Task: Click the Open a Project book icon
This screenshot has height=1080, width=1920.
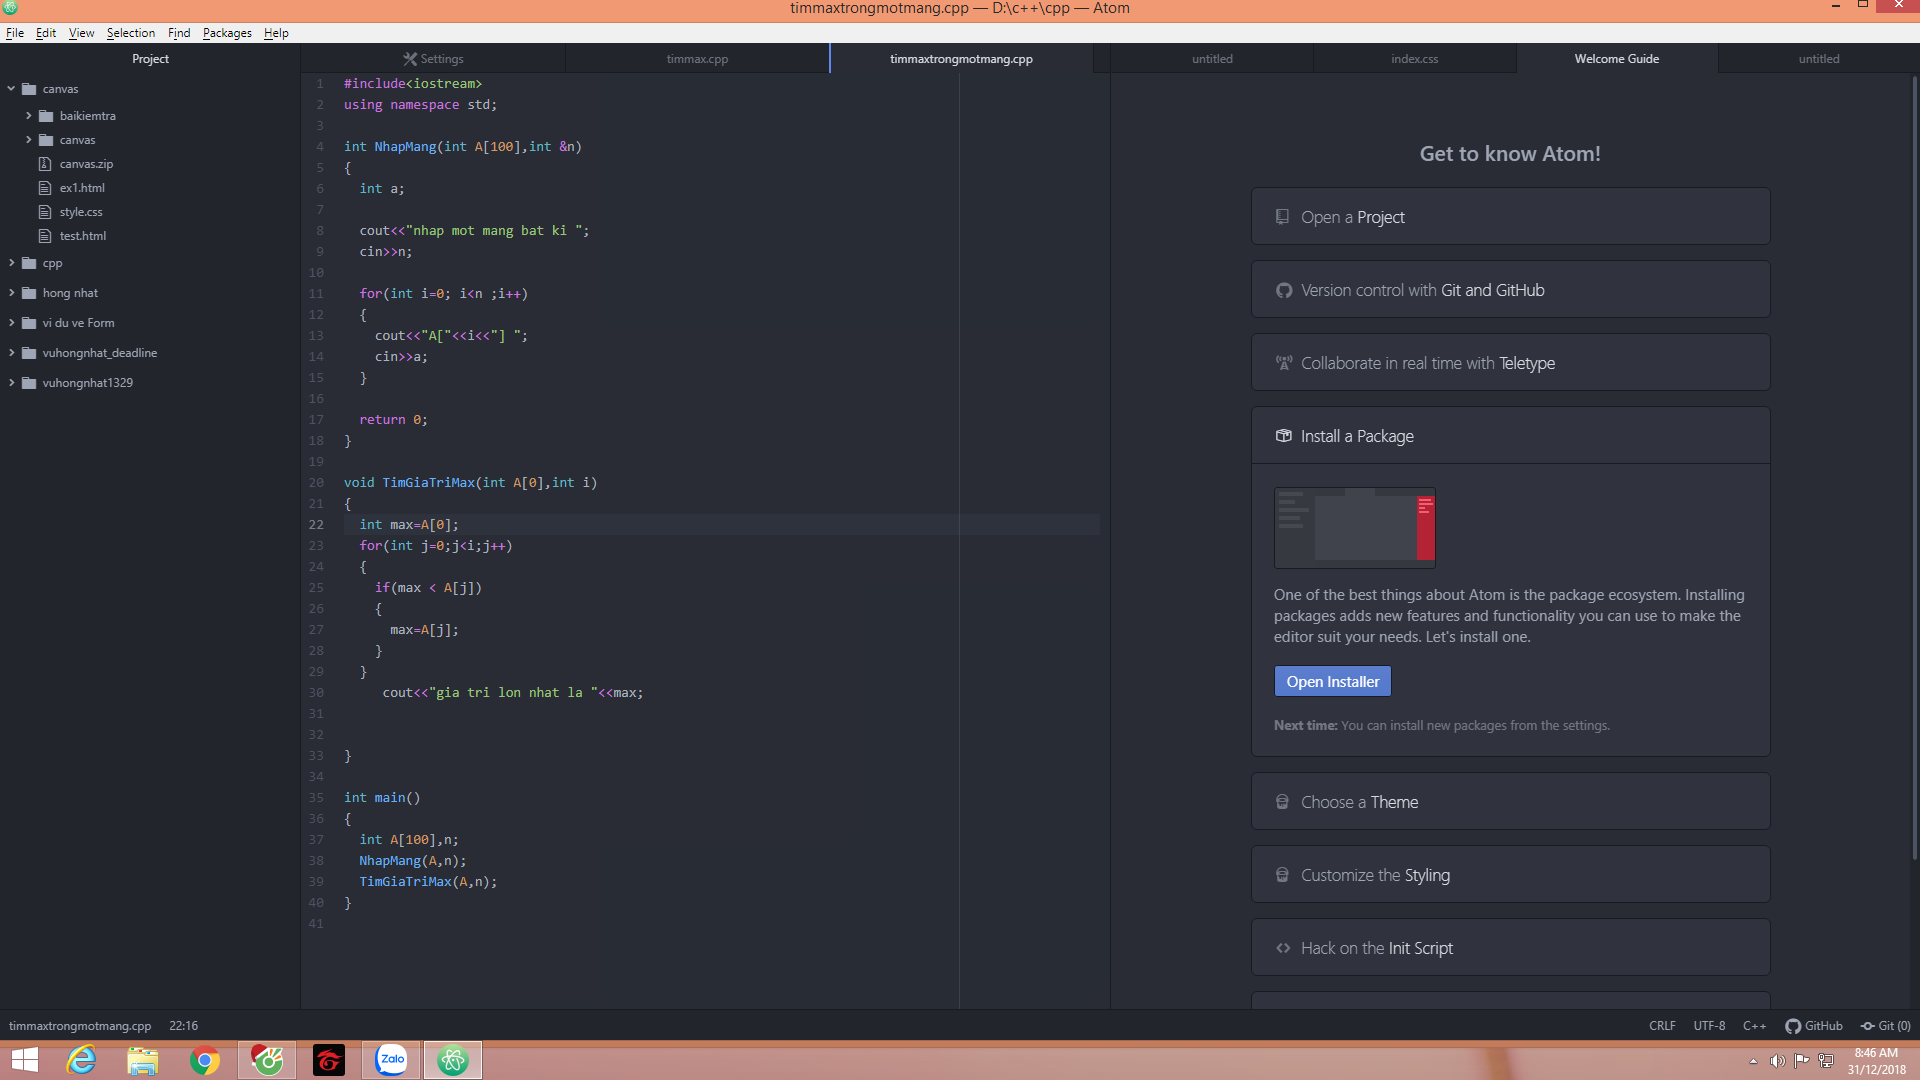Action: pos(1282,217)
